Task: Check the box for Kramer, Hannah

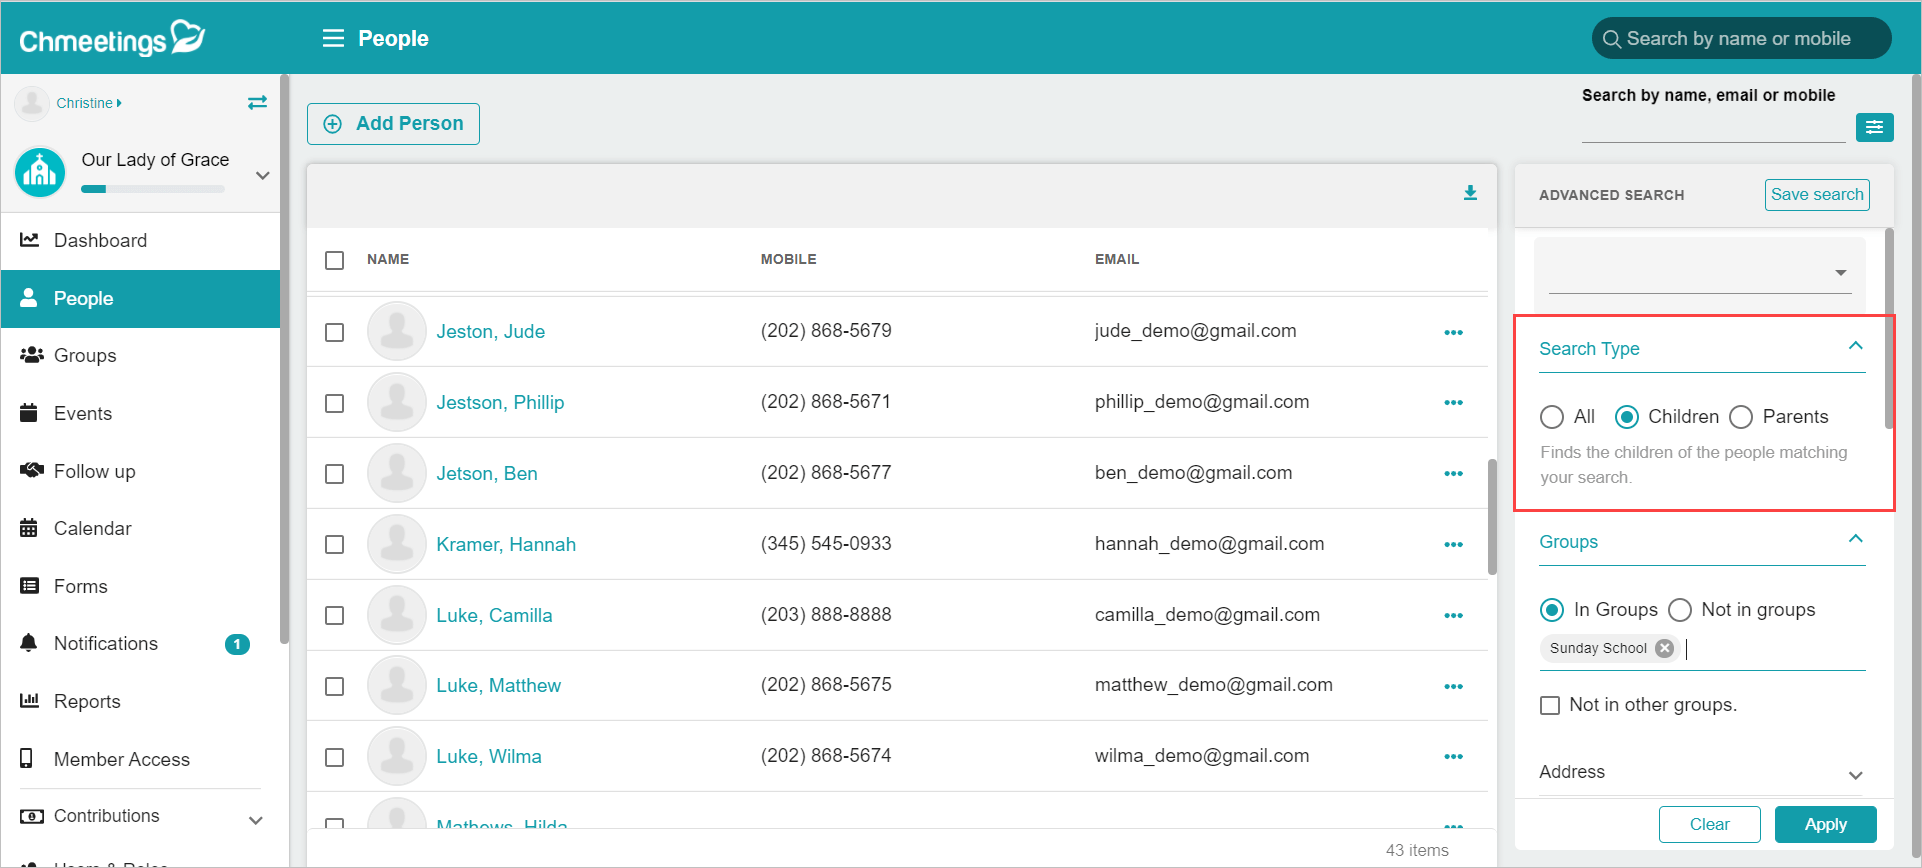Action: click(x=335, y=545)
